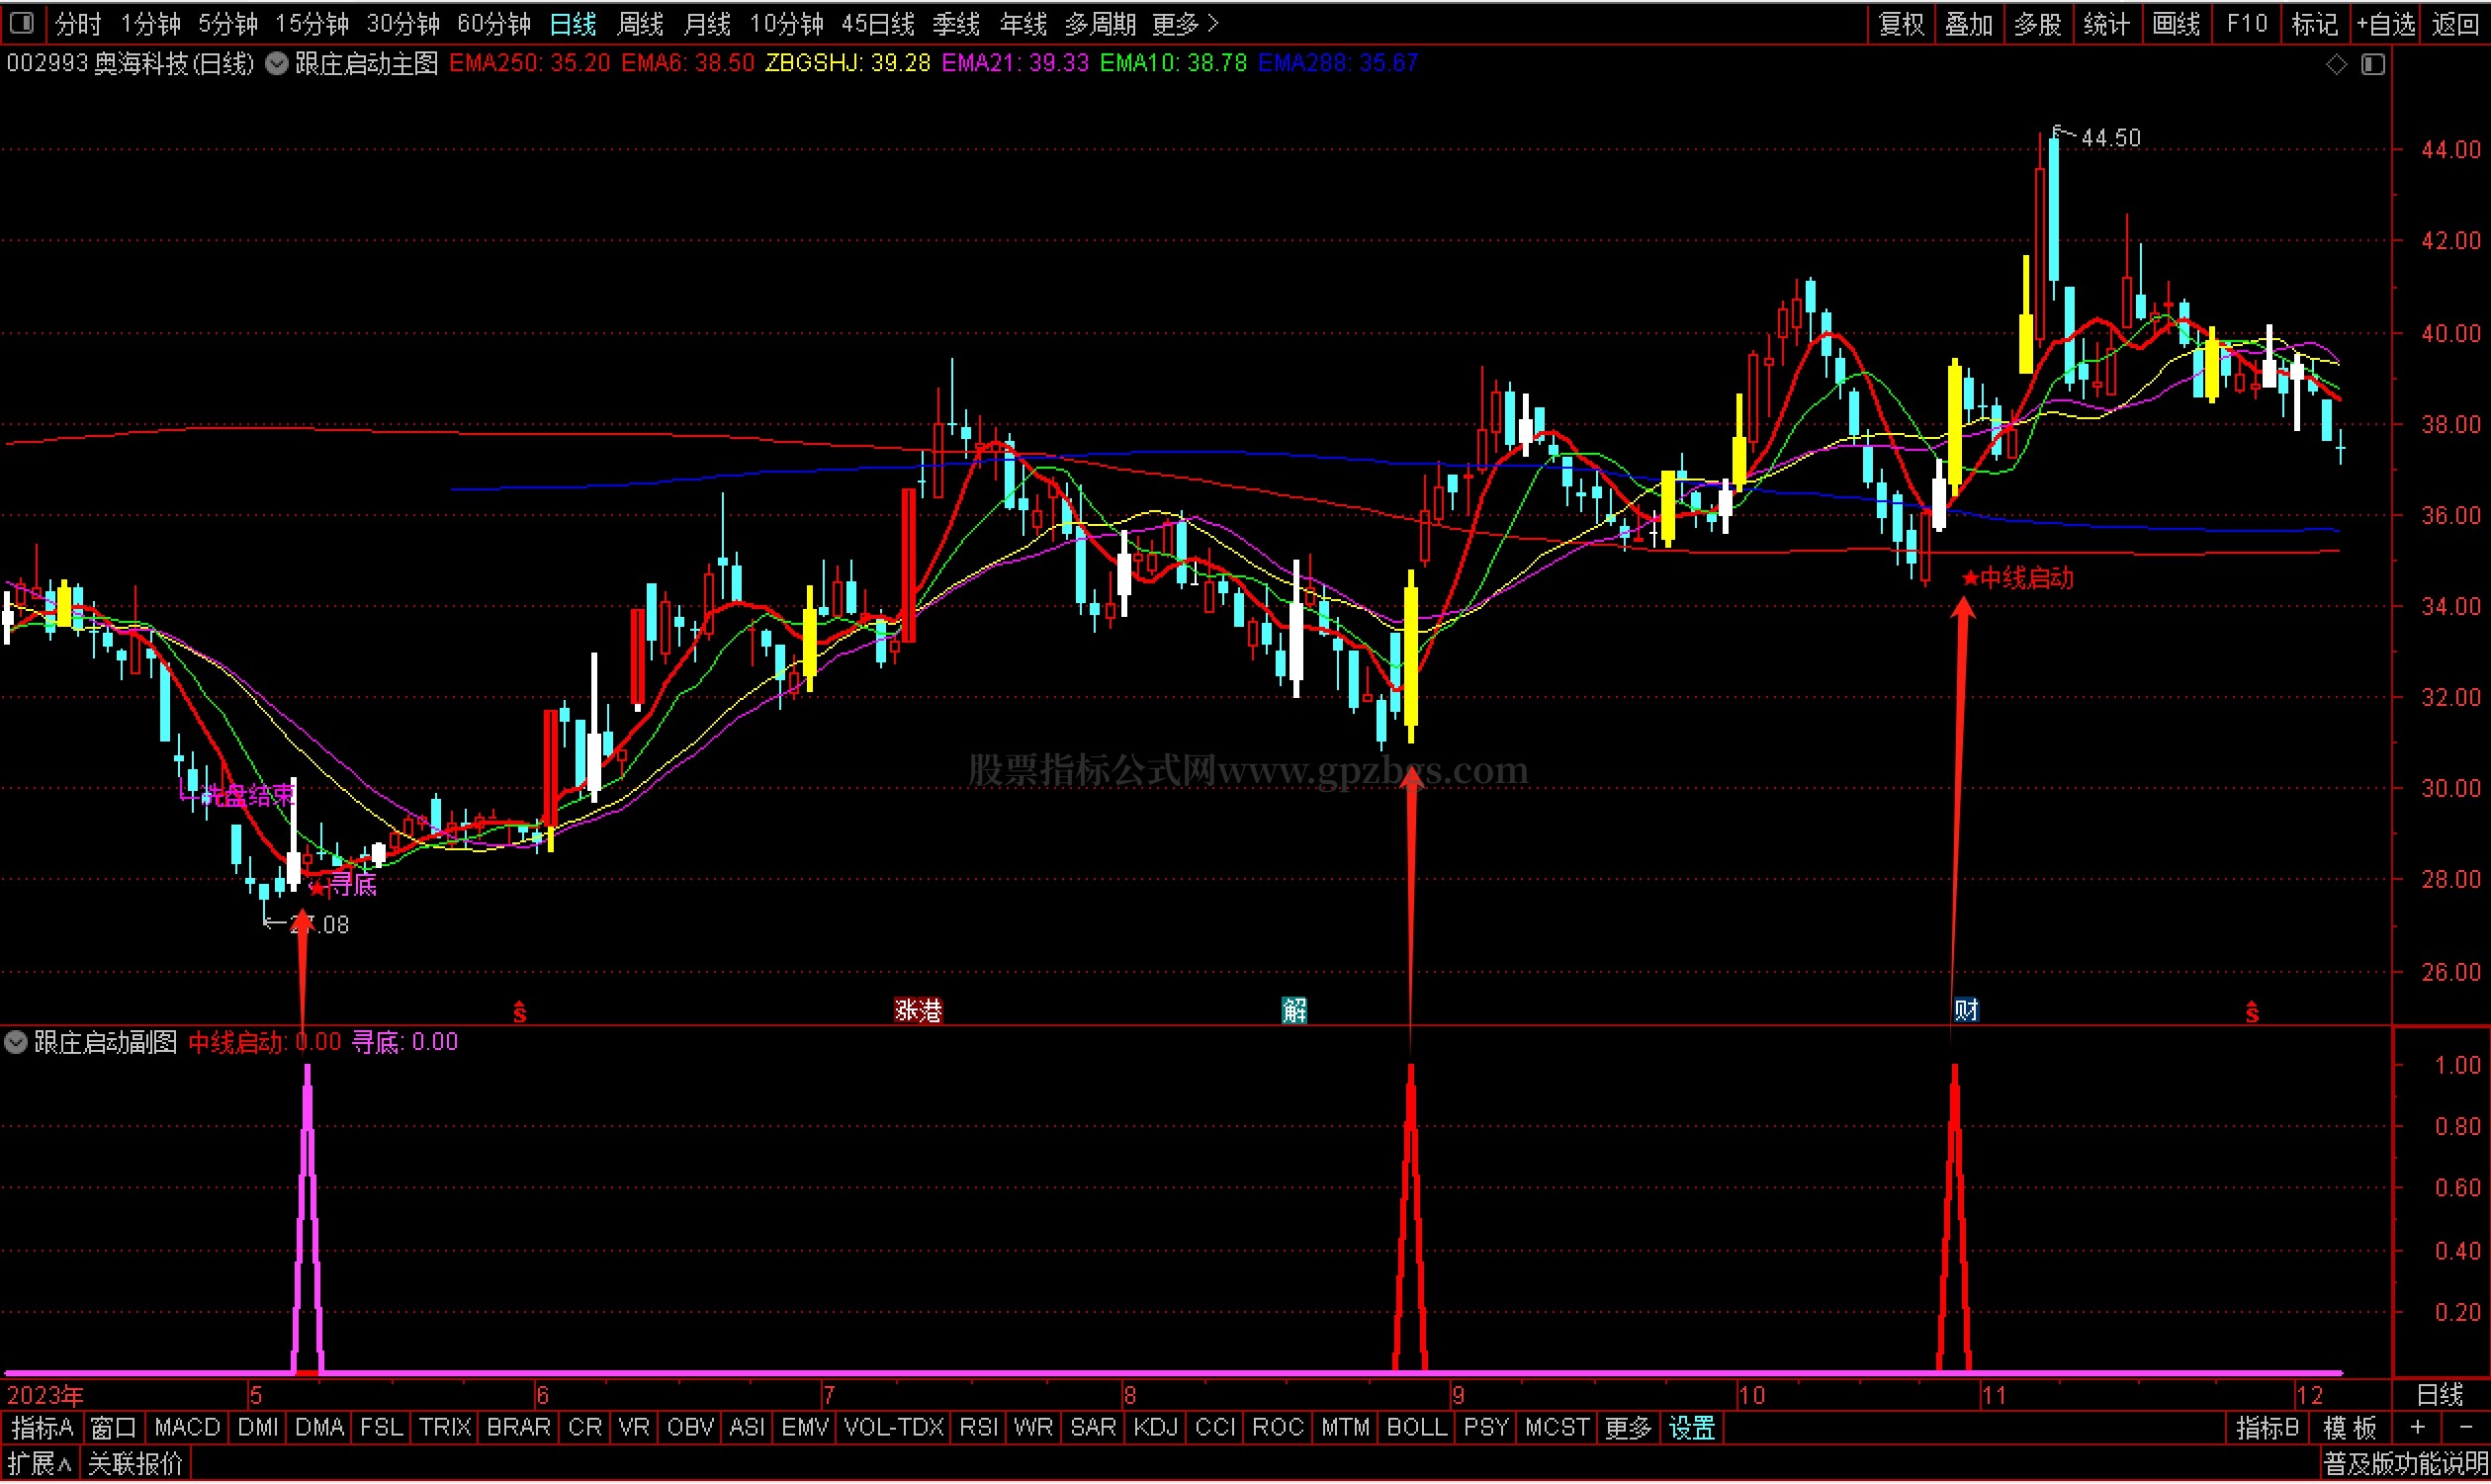Select the FSL indicator
The width and height of the screenshot is (2491, 1484).
381,1429
